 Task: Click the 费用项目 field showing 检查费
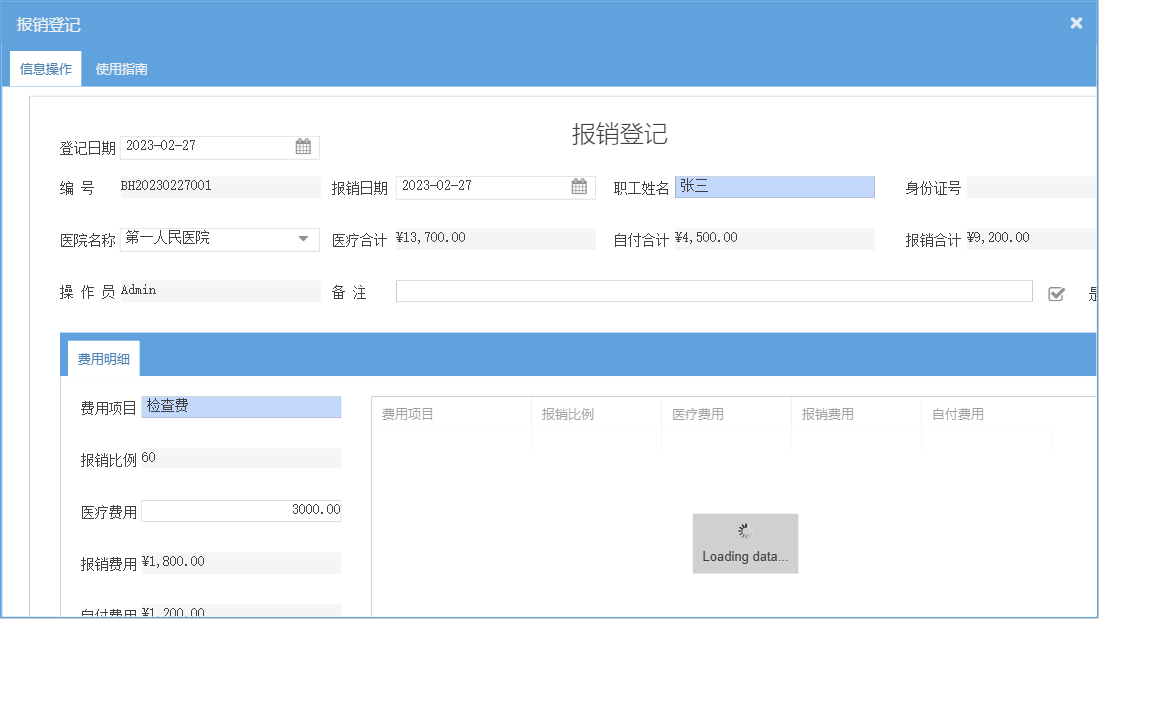click(x=241, y=407)
